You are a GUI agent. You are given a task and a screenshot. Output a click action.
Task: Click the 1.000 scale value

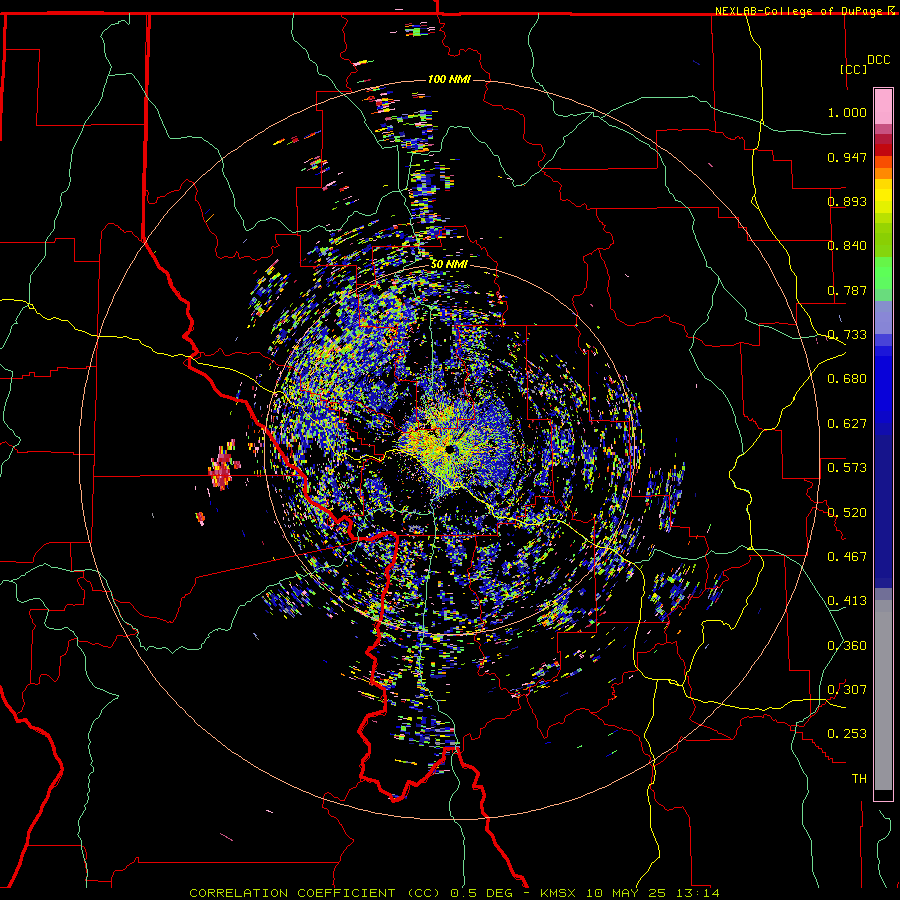[x=847, y=112]
